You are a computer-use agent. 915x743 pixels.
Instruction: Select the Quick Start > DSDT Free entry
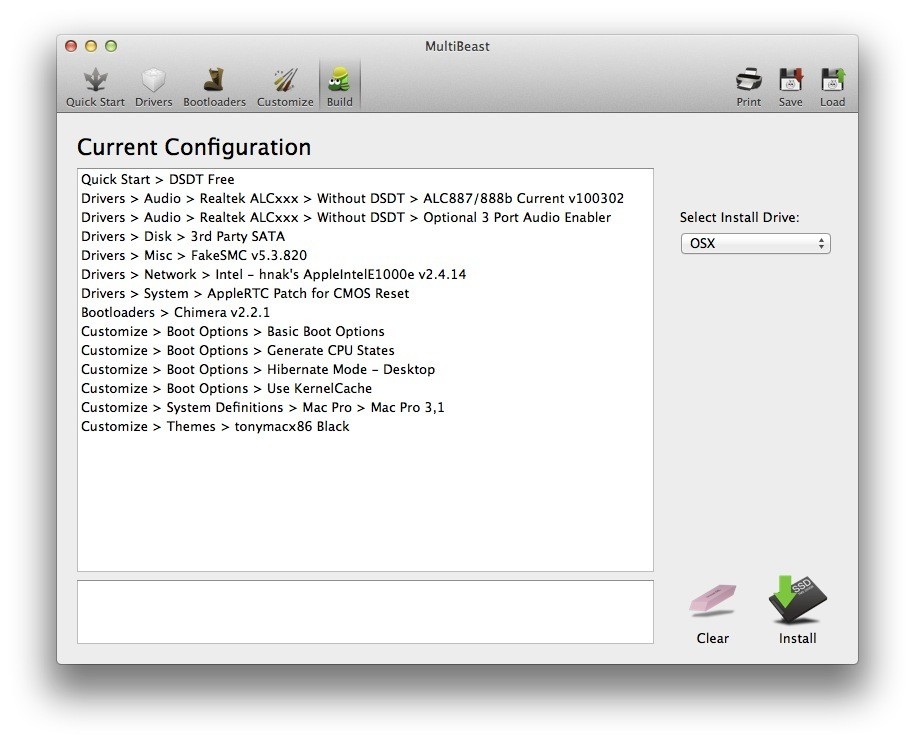pos(158,180)
